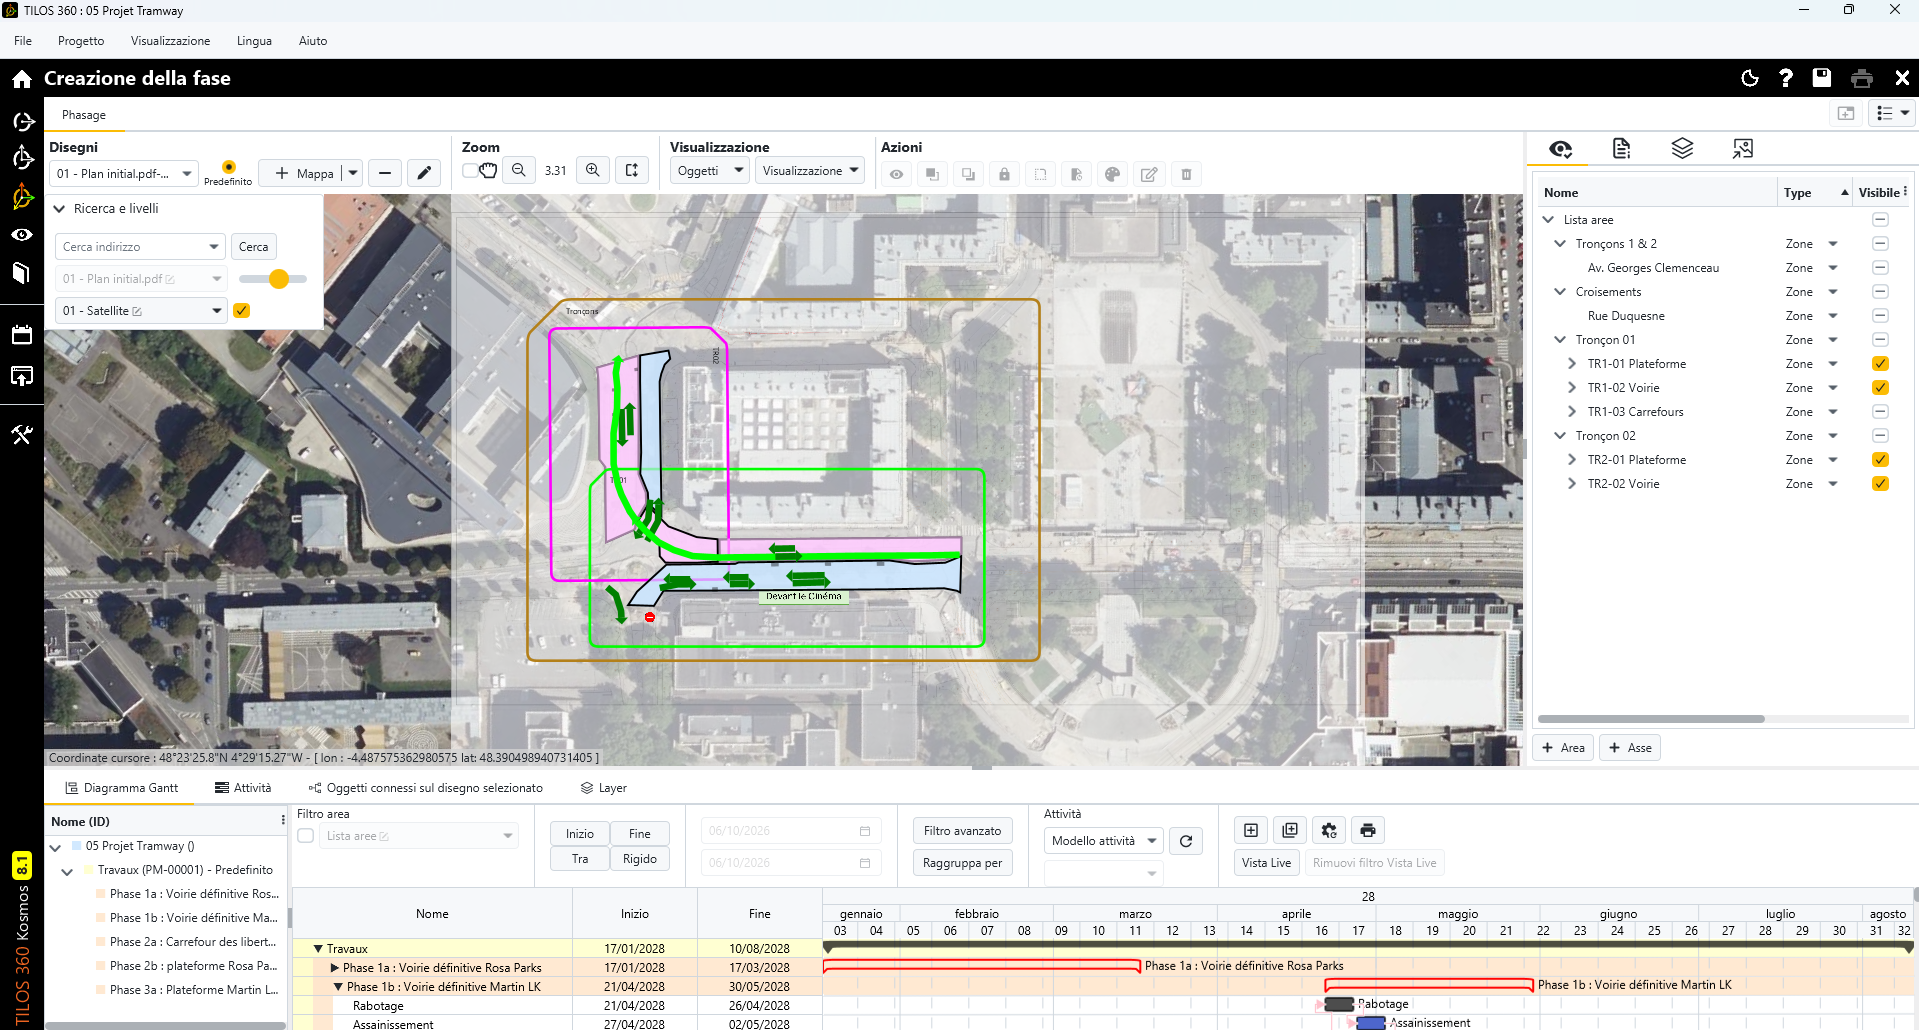Uncheck the 01 - Satellite layer checkbox
The width and height of the screenshot is (1919, 1030).
coord(241,311)
